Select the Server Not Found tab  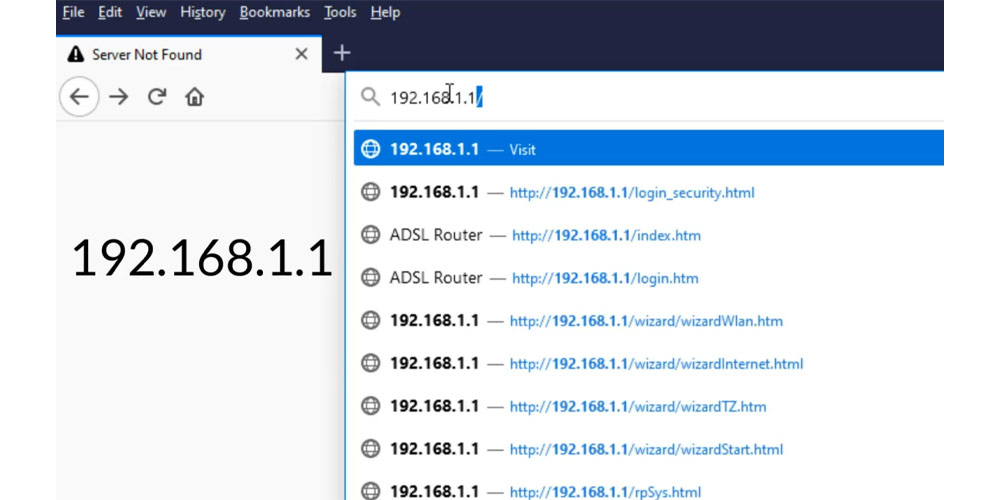click(x=188, y=54)
